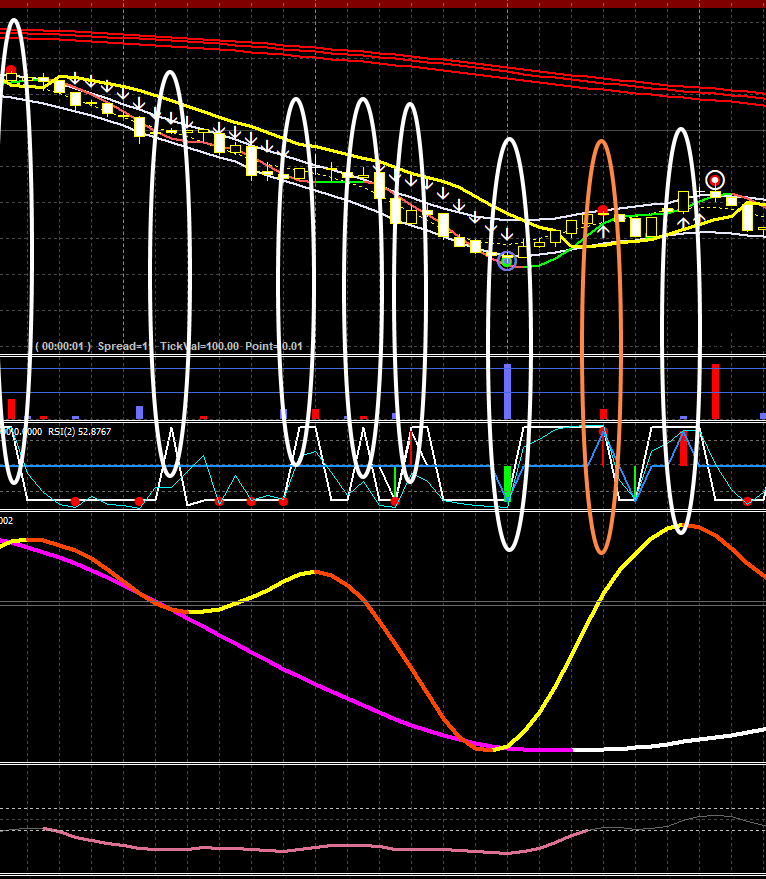The width and height of the screenshot is (766, 879).
Task: Click the "RSI(2) 52.8767" indicator label
Action: (x=80, y=432)
